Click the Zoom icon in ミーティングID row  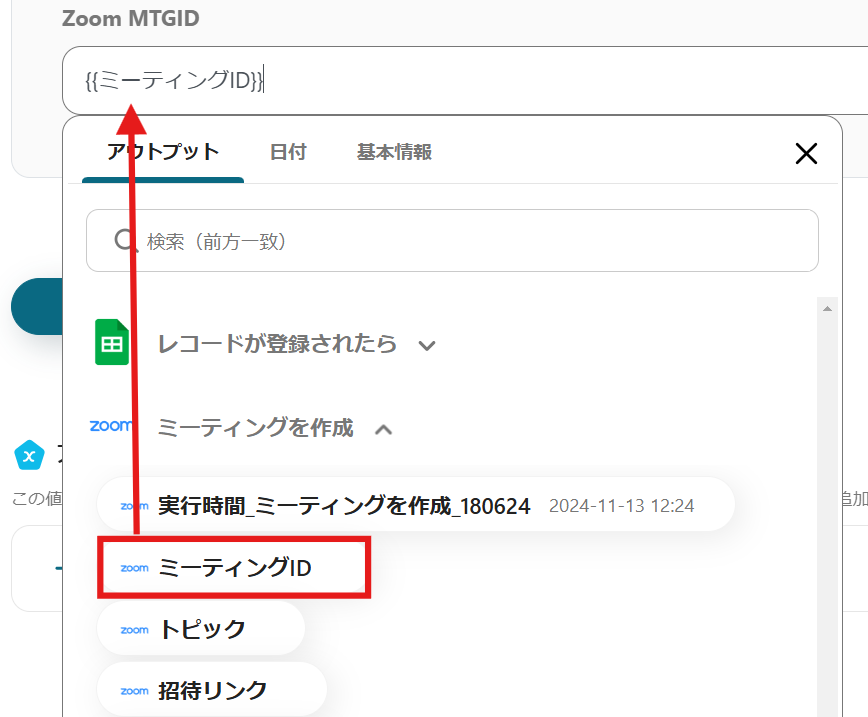135,568
